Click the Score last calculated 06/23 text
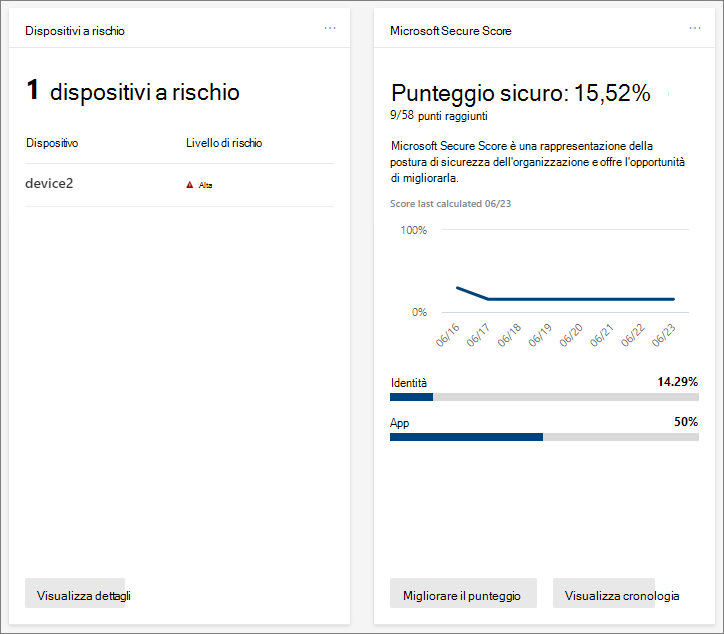Image resolution: width=724 pixels, height=634 pixels. tap(451, 204)
